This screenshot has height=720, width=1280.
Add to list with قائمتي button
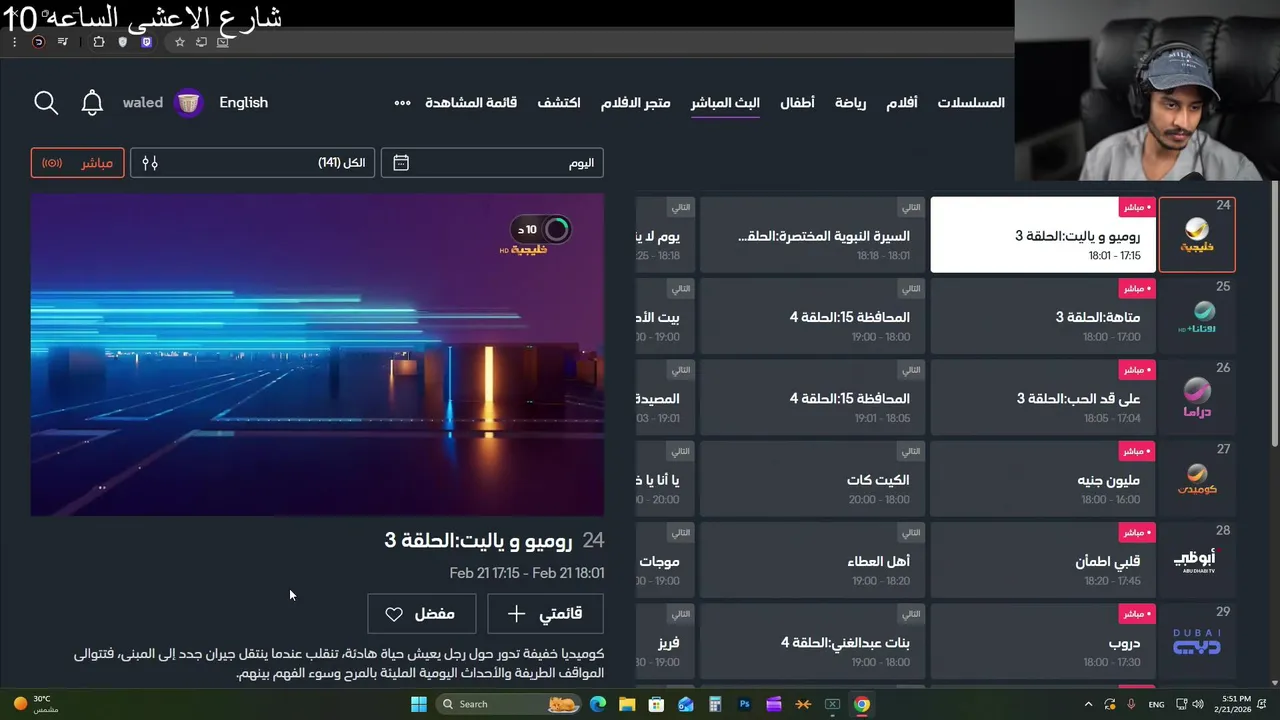pyautogui.click(x=545, y=614)
